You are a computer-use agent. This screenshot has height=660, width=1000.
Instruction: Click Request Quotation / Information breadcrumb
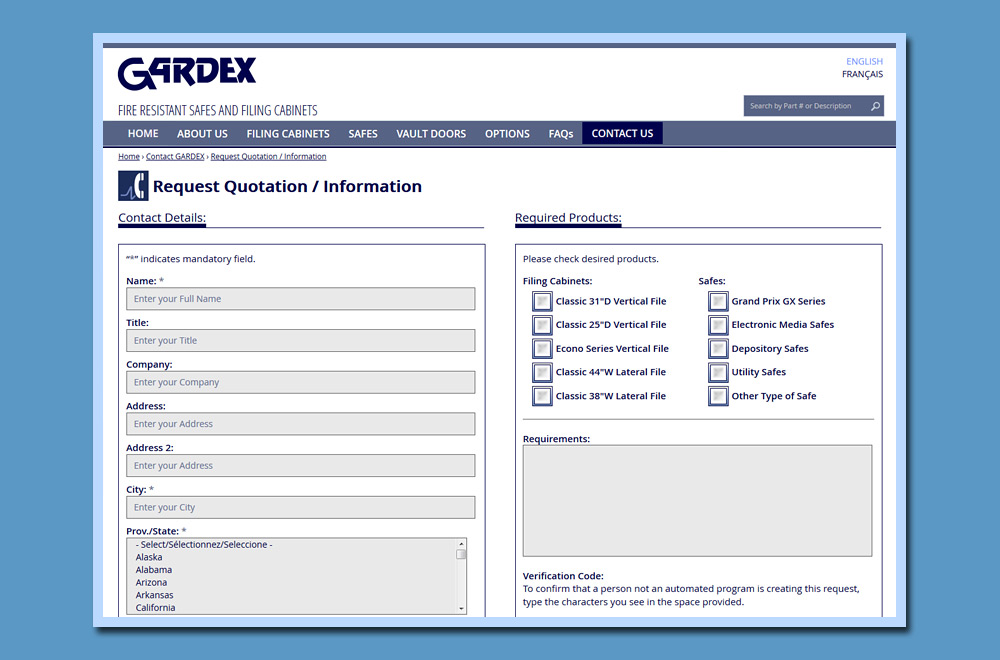click(x=268, y=157)
